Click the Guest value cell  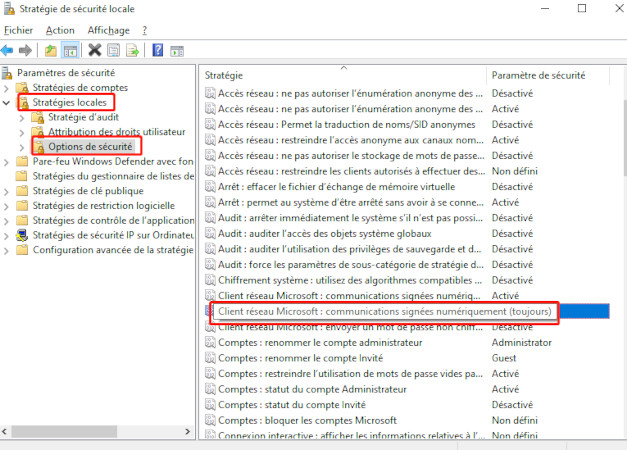point(504,358)
